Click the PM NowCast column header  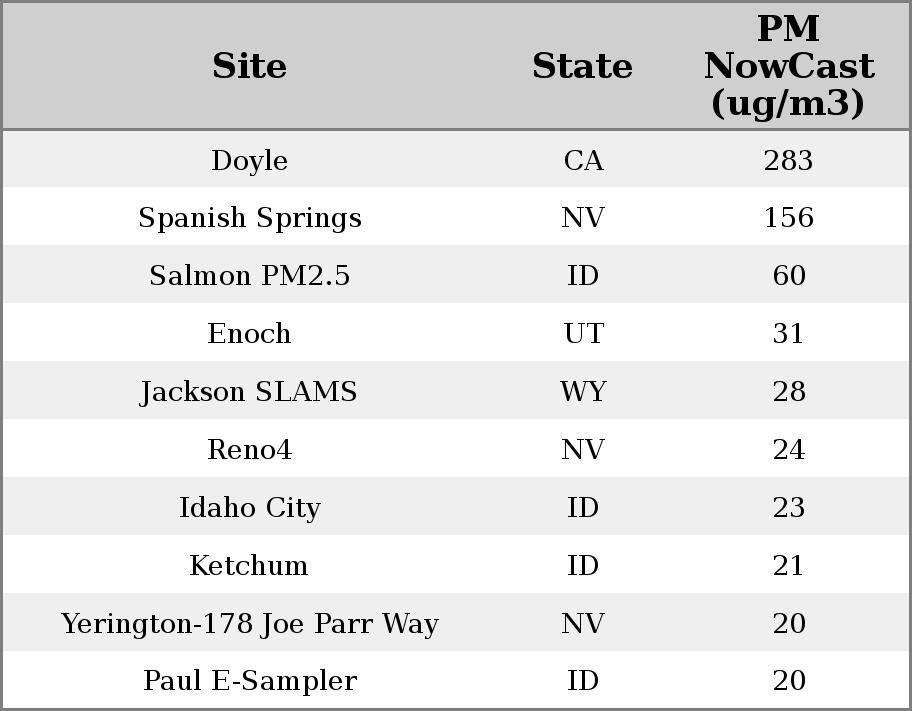point(788,66)
